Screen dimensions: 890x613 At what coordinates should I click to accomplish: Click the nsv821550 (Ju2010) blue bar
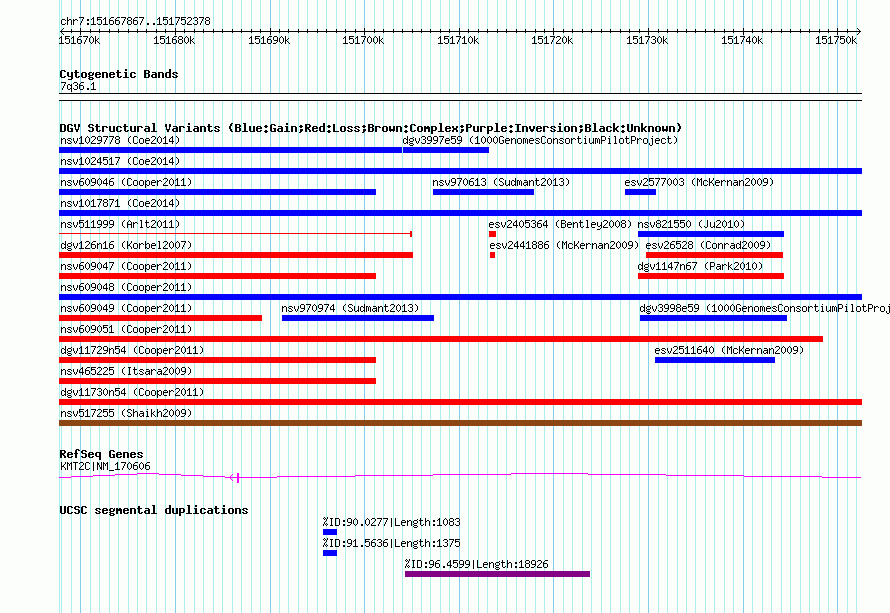(x=711, y=234)
